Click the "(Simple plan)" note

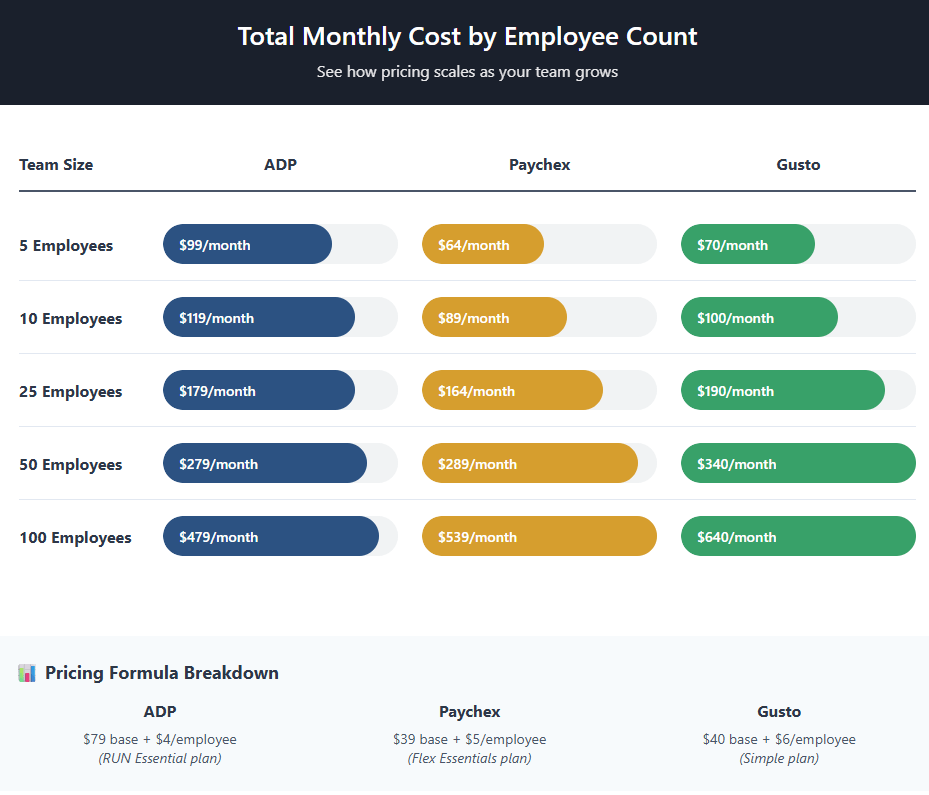779,758
